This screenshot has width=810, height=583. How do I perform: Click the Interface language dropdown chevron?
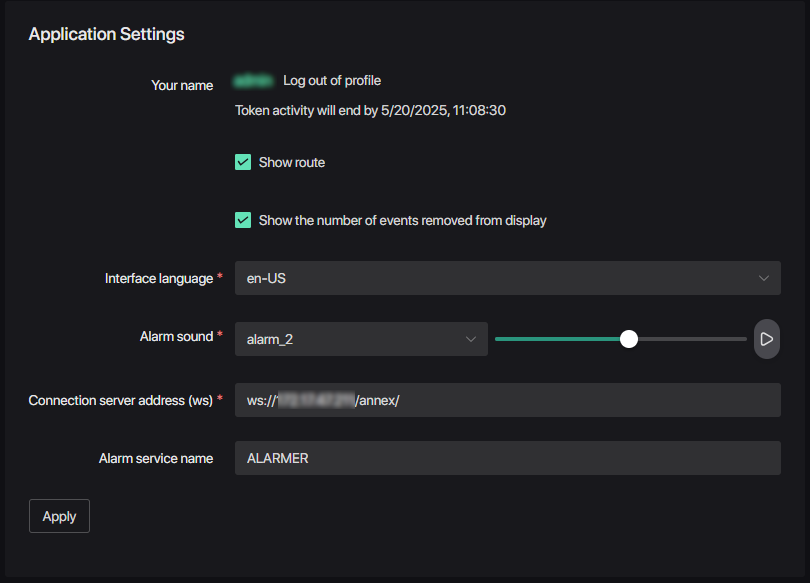(x=763, y=278)
